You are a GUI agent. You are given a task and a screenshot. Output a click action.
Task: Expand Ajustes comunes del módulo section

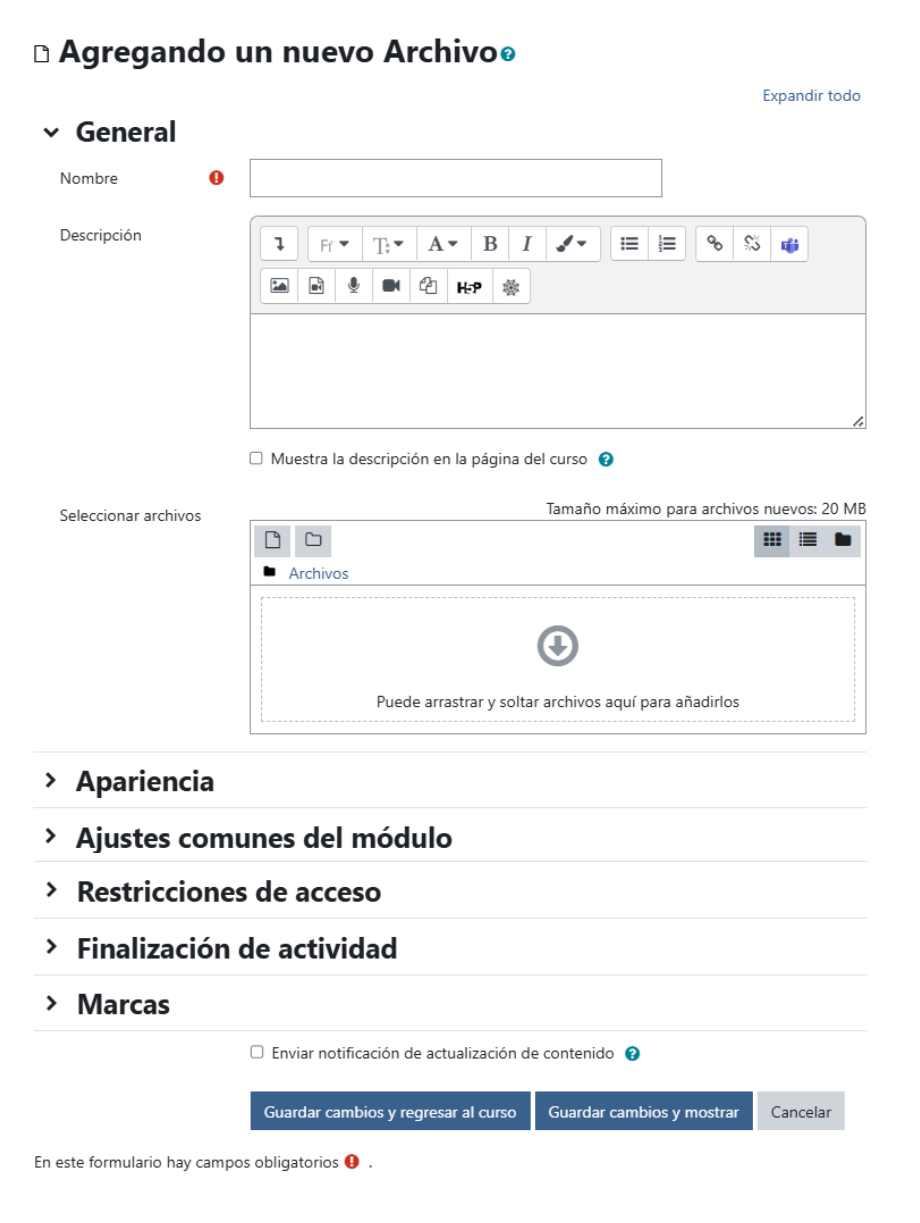click(50, 836)
